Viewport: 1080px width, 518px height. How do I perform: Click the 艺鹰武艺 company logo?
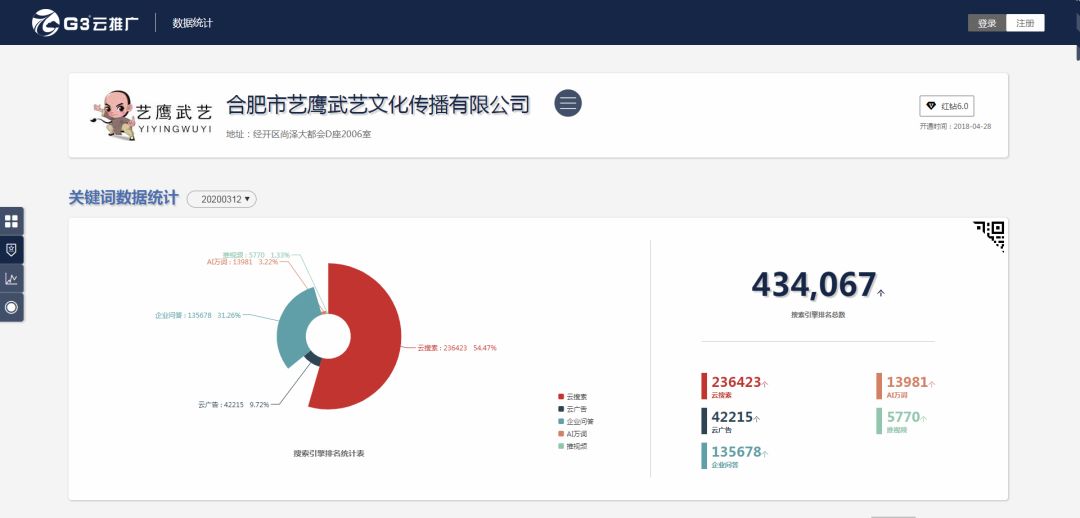(152, 115)
